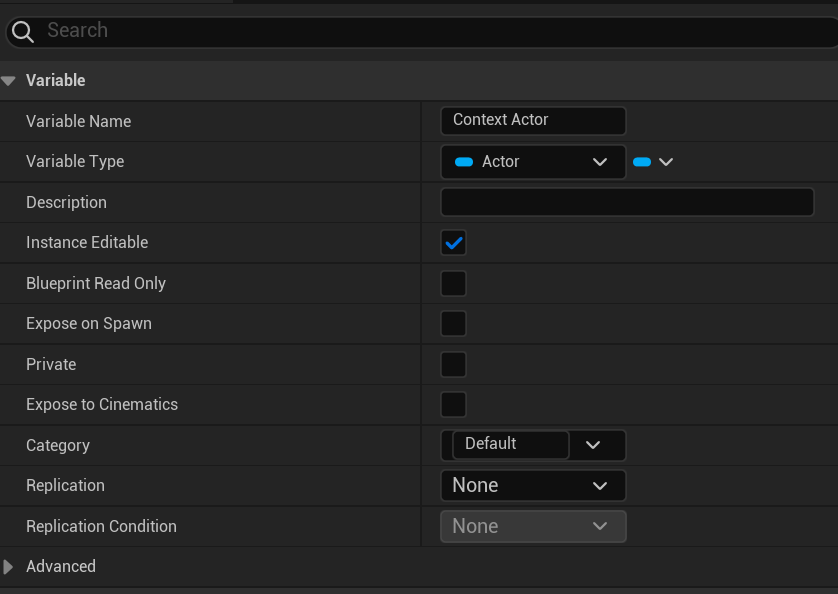Screen dimensions: 838x594
Task: Check the Expose on Spawn checkbox
Action: pos(453,323)
